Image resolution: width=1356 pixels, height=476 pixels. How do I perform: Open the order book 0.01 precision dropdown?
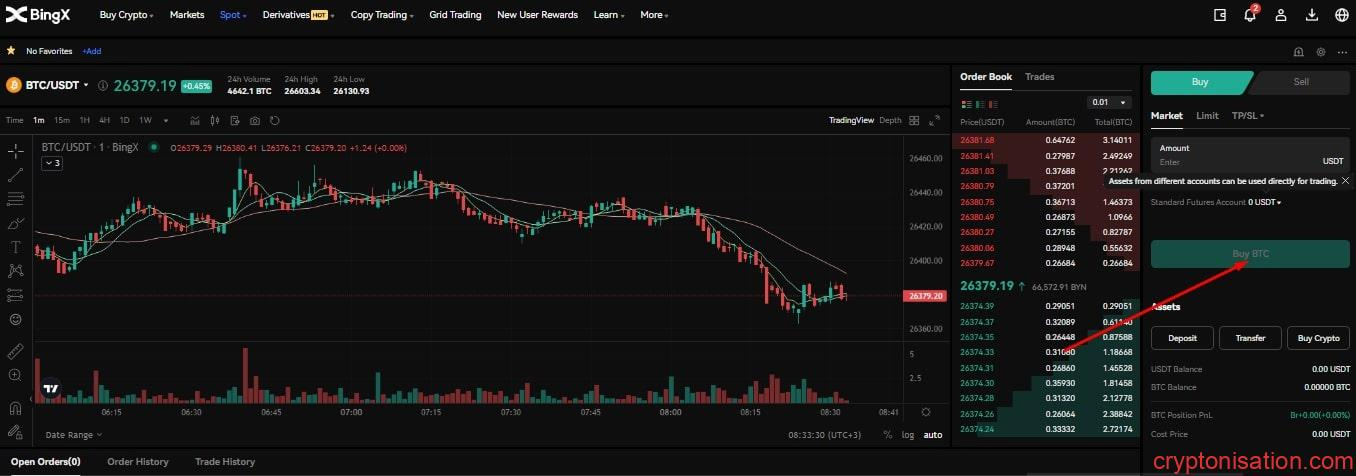coord(1108,102)
